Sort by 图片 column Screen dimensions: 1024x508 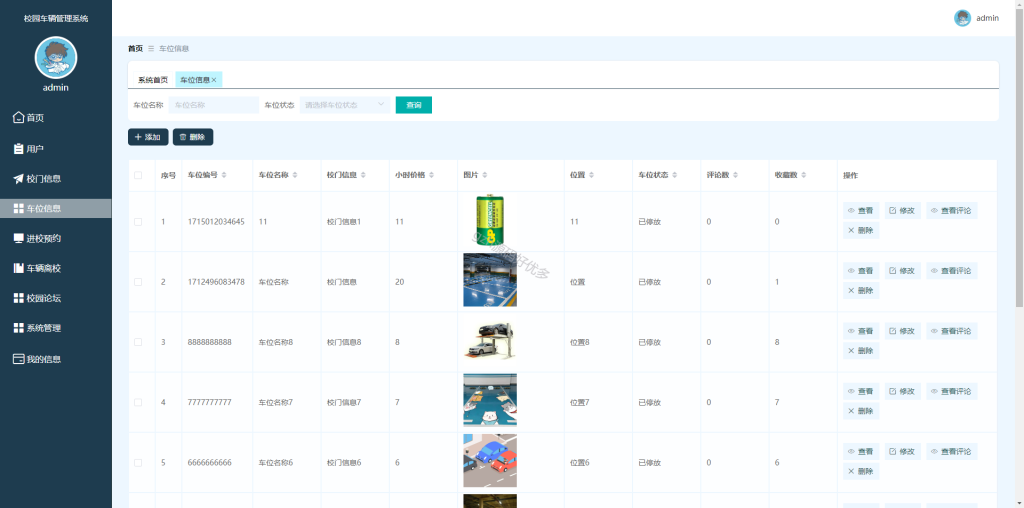pos(485,175)
